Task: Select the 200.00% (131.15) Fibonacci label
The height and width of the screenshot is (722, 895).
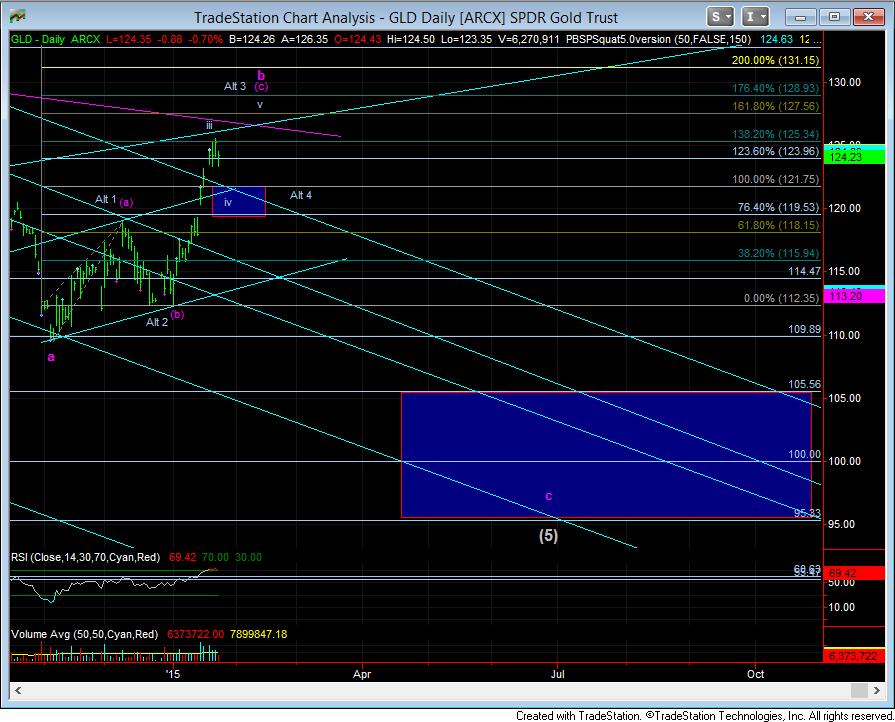Action: (775, 60)
